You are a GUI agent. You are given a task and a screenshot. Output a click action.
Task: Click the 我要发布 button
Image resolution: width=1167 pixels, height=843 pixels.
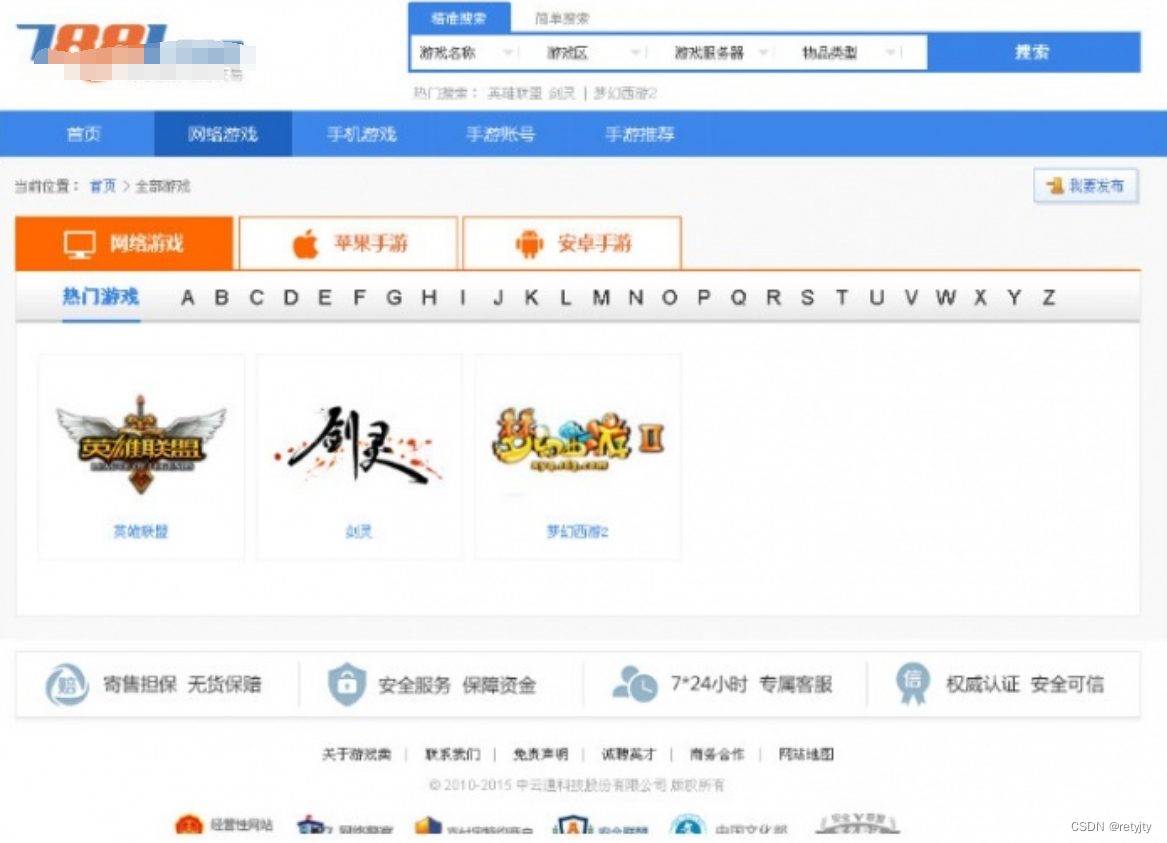pos(1086,185)
